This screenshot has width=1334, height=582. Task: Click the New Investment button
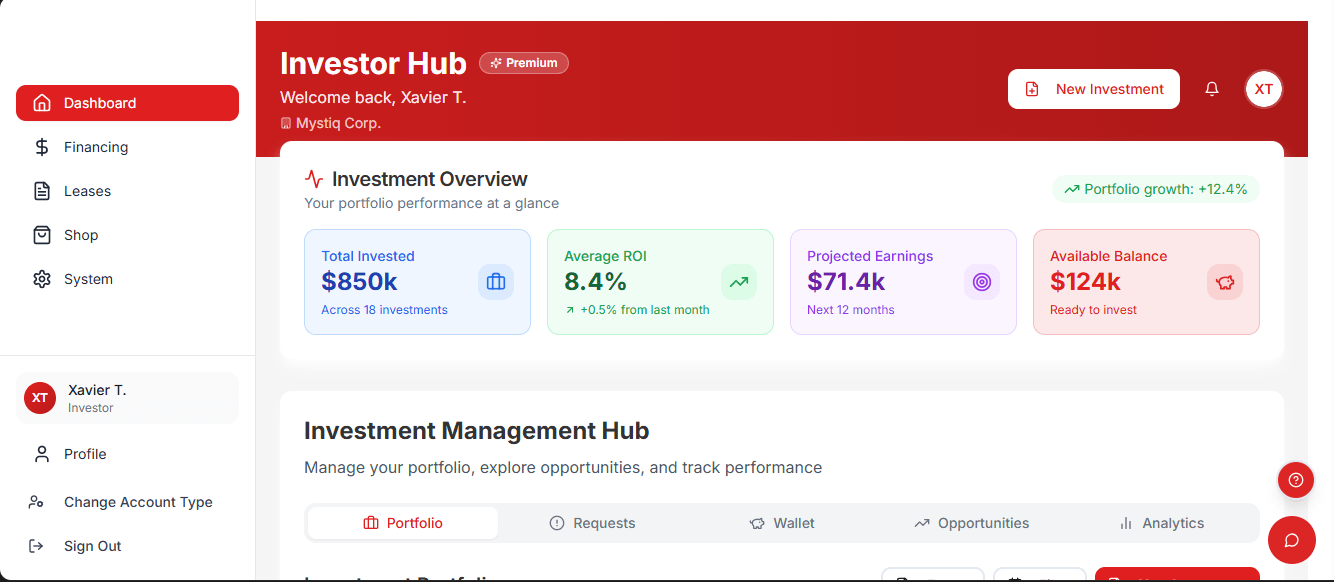coord(1094,89)
